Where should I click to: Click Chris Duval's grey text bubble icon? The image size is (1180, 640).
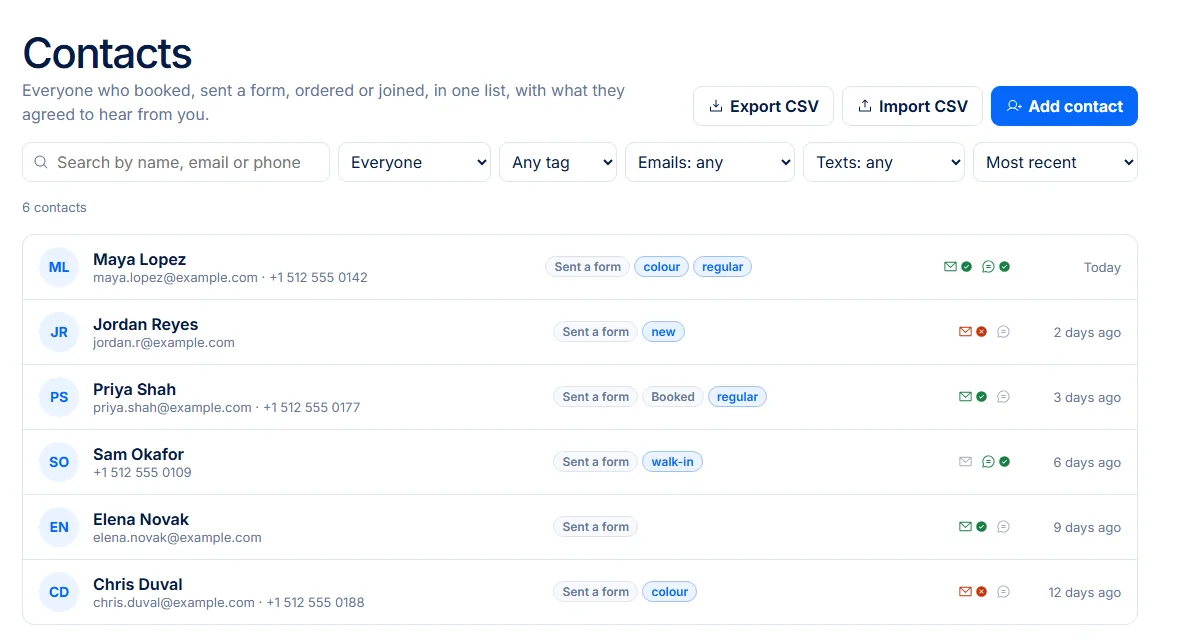point(1003,592)
